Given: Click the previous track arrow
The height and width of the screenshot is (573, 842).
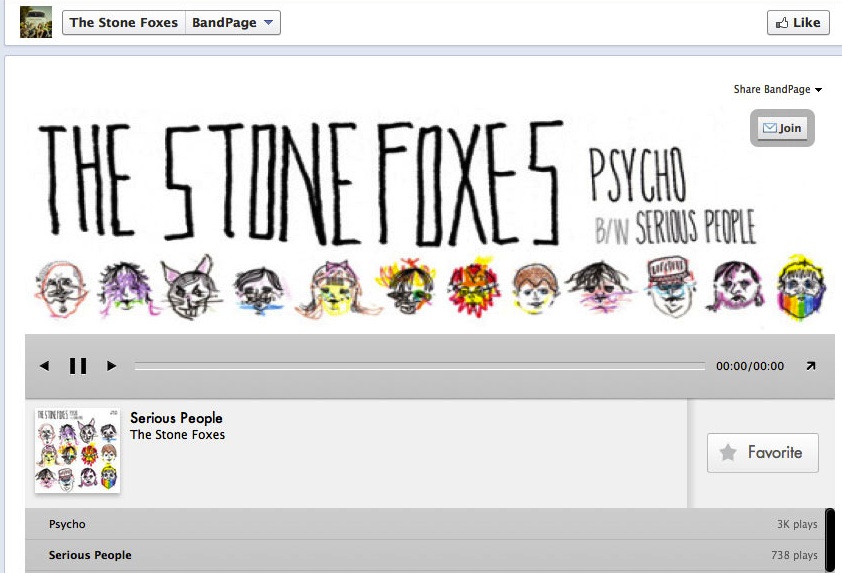Looking at the screenshot, I should [x=45, y=366].
